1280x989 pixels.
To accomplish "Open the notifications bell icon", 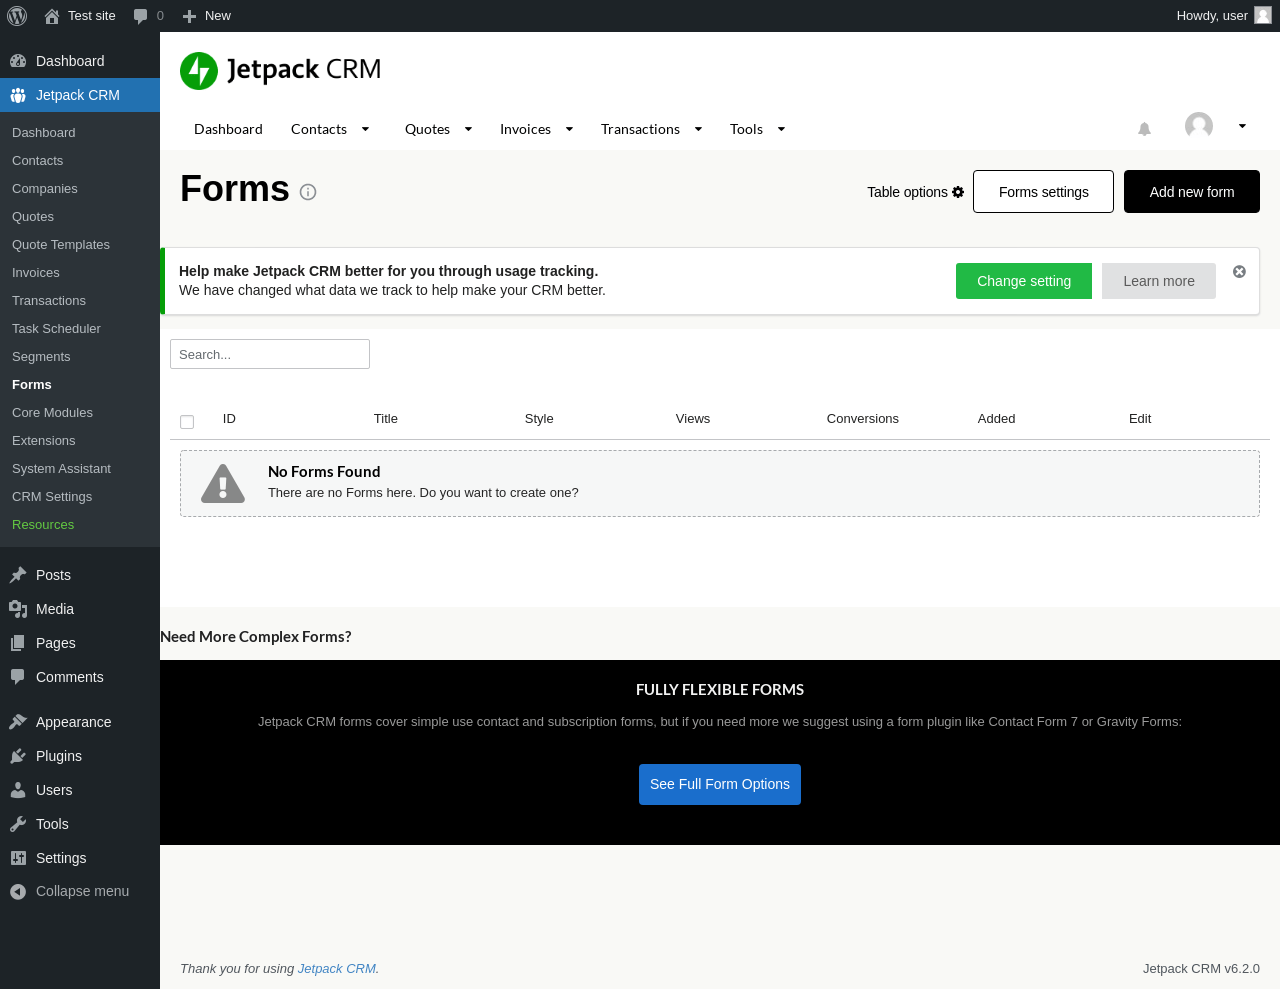I will (1145, 129).
